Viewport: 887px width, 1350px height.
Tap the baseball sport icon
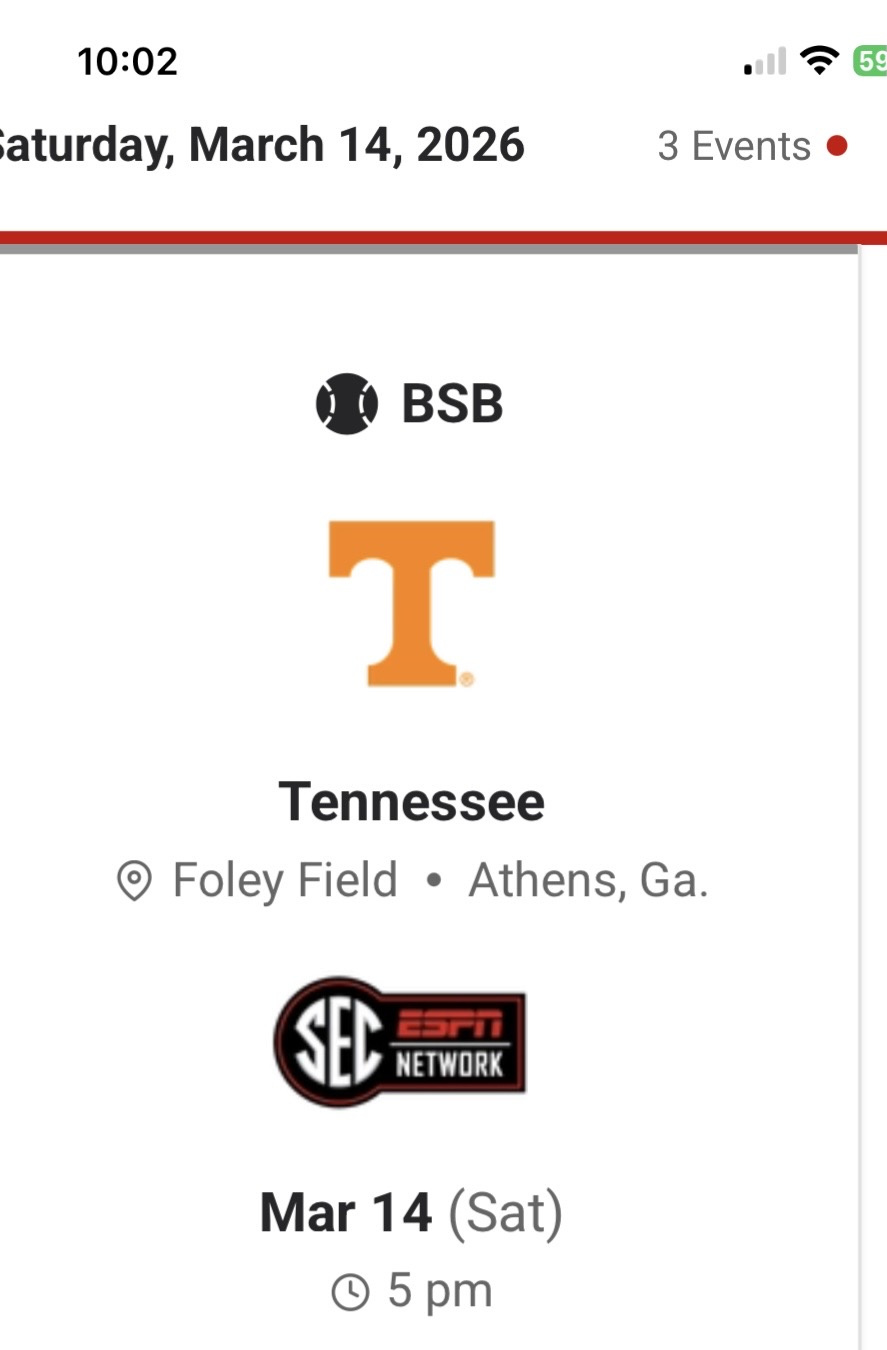(346, 404)
